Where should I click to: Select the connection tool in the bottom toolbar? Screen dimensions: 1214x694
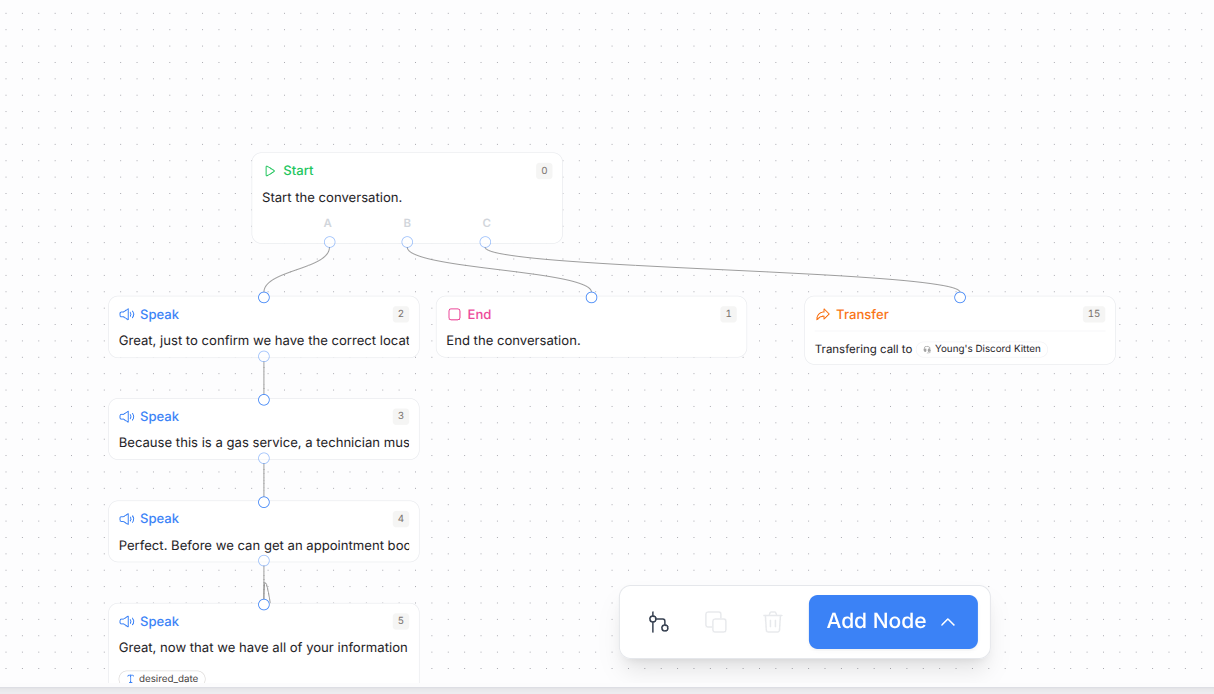659,622
